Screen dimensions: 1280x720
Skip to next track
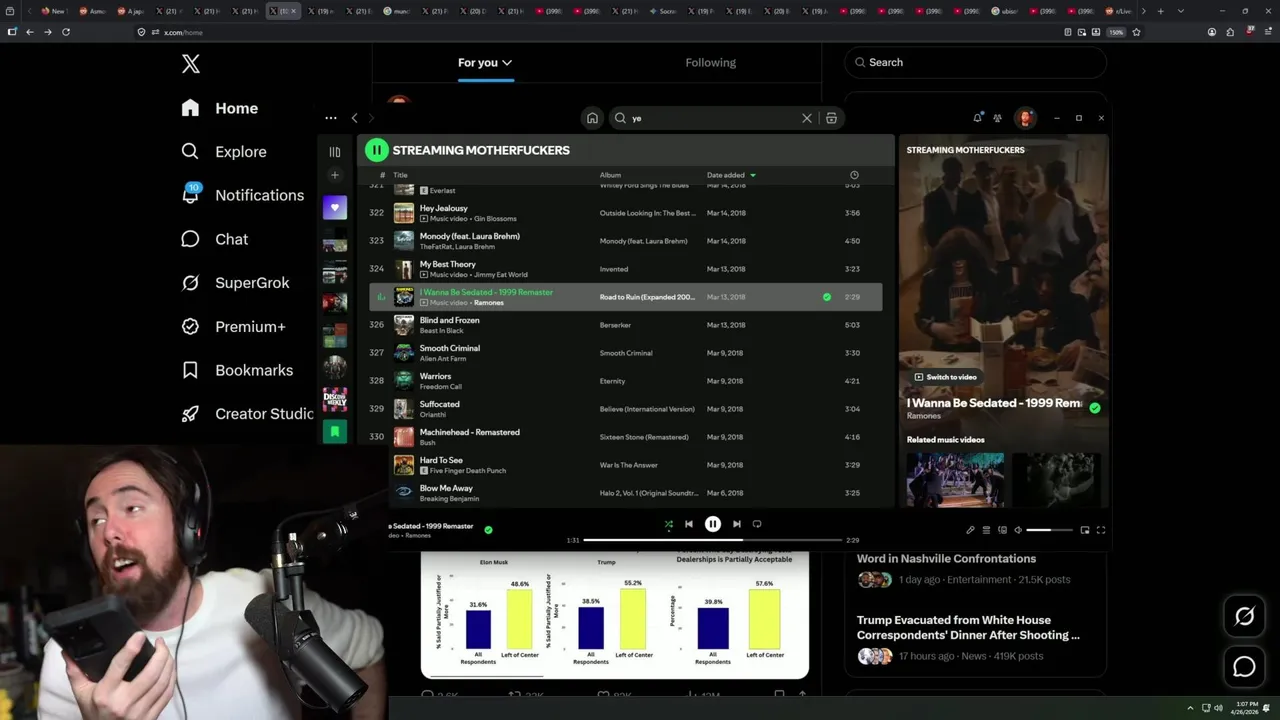click(x=737, y=524)
